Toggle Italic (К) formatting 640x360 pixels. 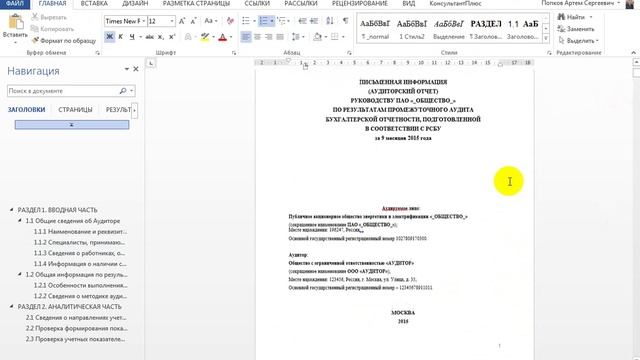tap(120, 37)
